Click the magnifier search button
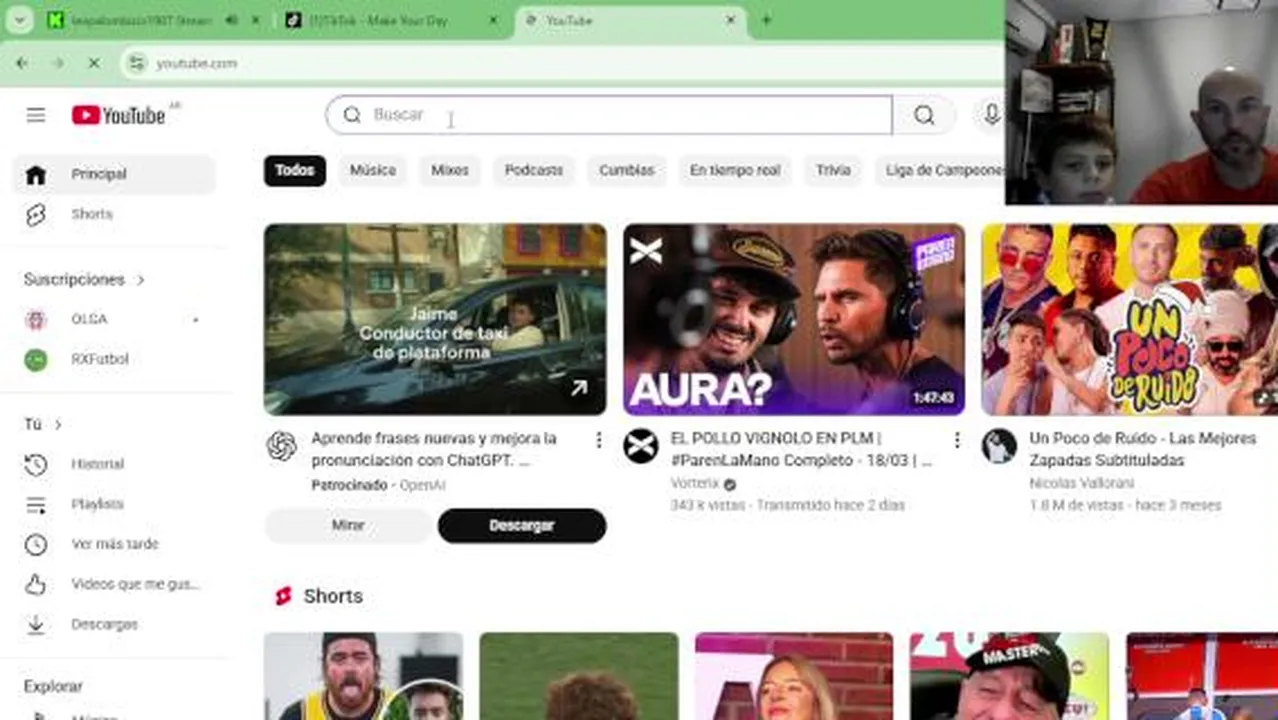Screen dimensions: 1278x720 tap(924, 115)
